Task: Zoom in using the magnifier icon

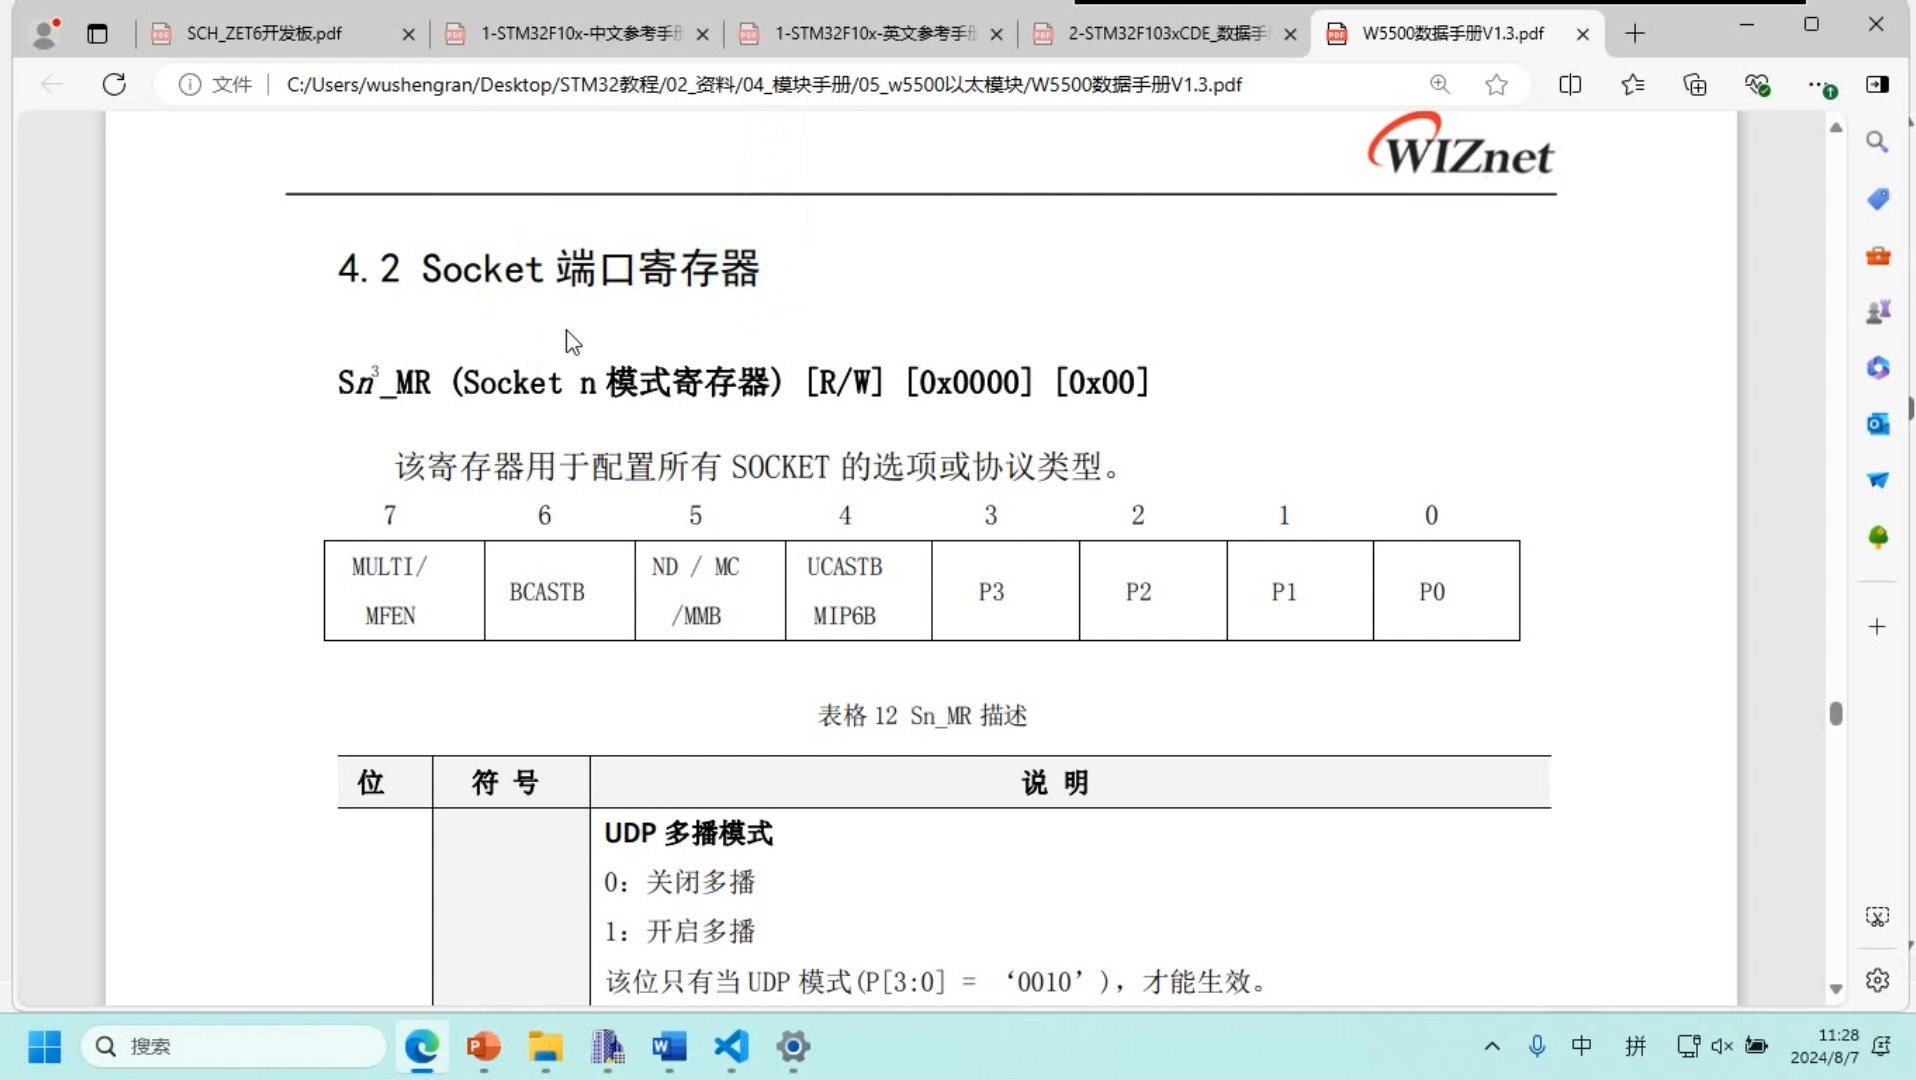Action: [1439, 84]
